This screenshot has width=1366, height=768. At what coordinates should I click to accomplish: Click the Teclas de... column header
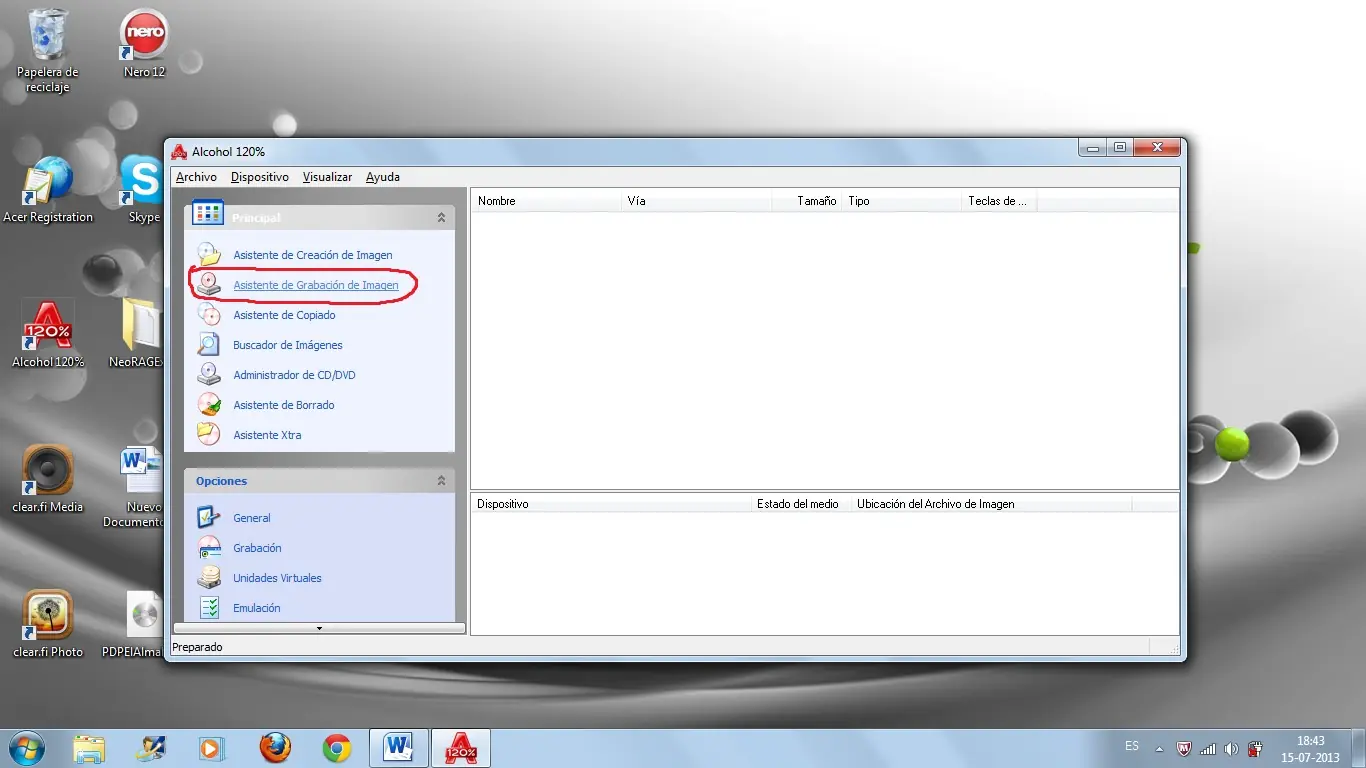999,201
